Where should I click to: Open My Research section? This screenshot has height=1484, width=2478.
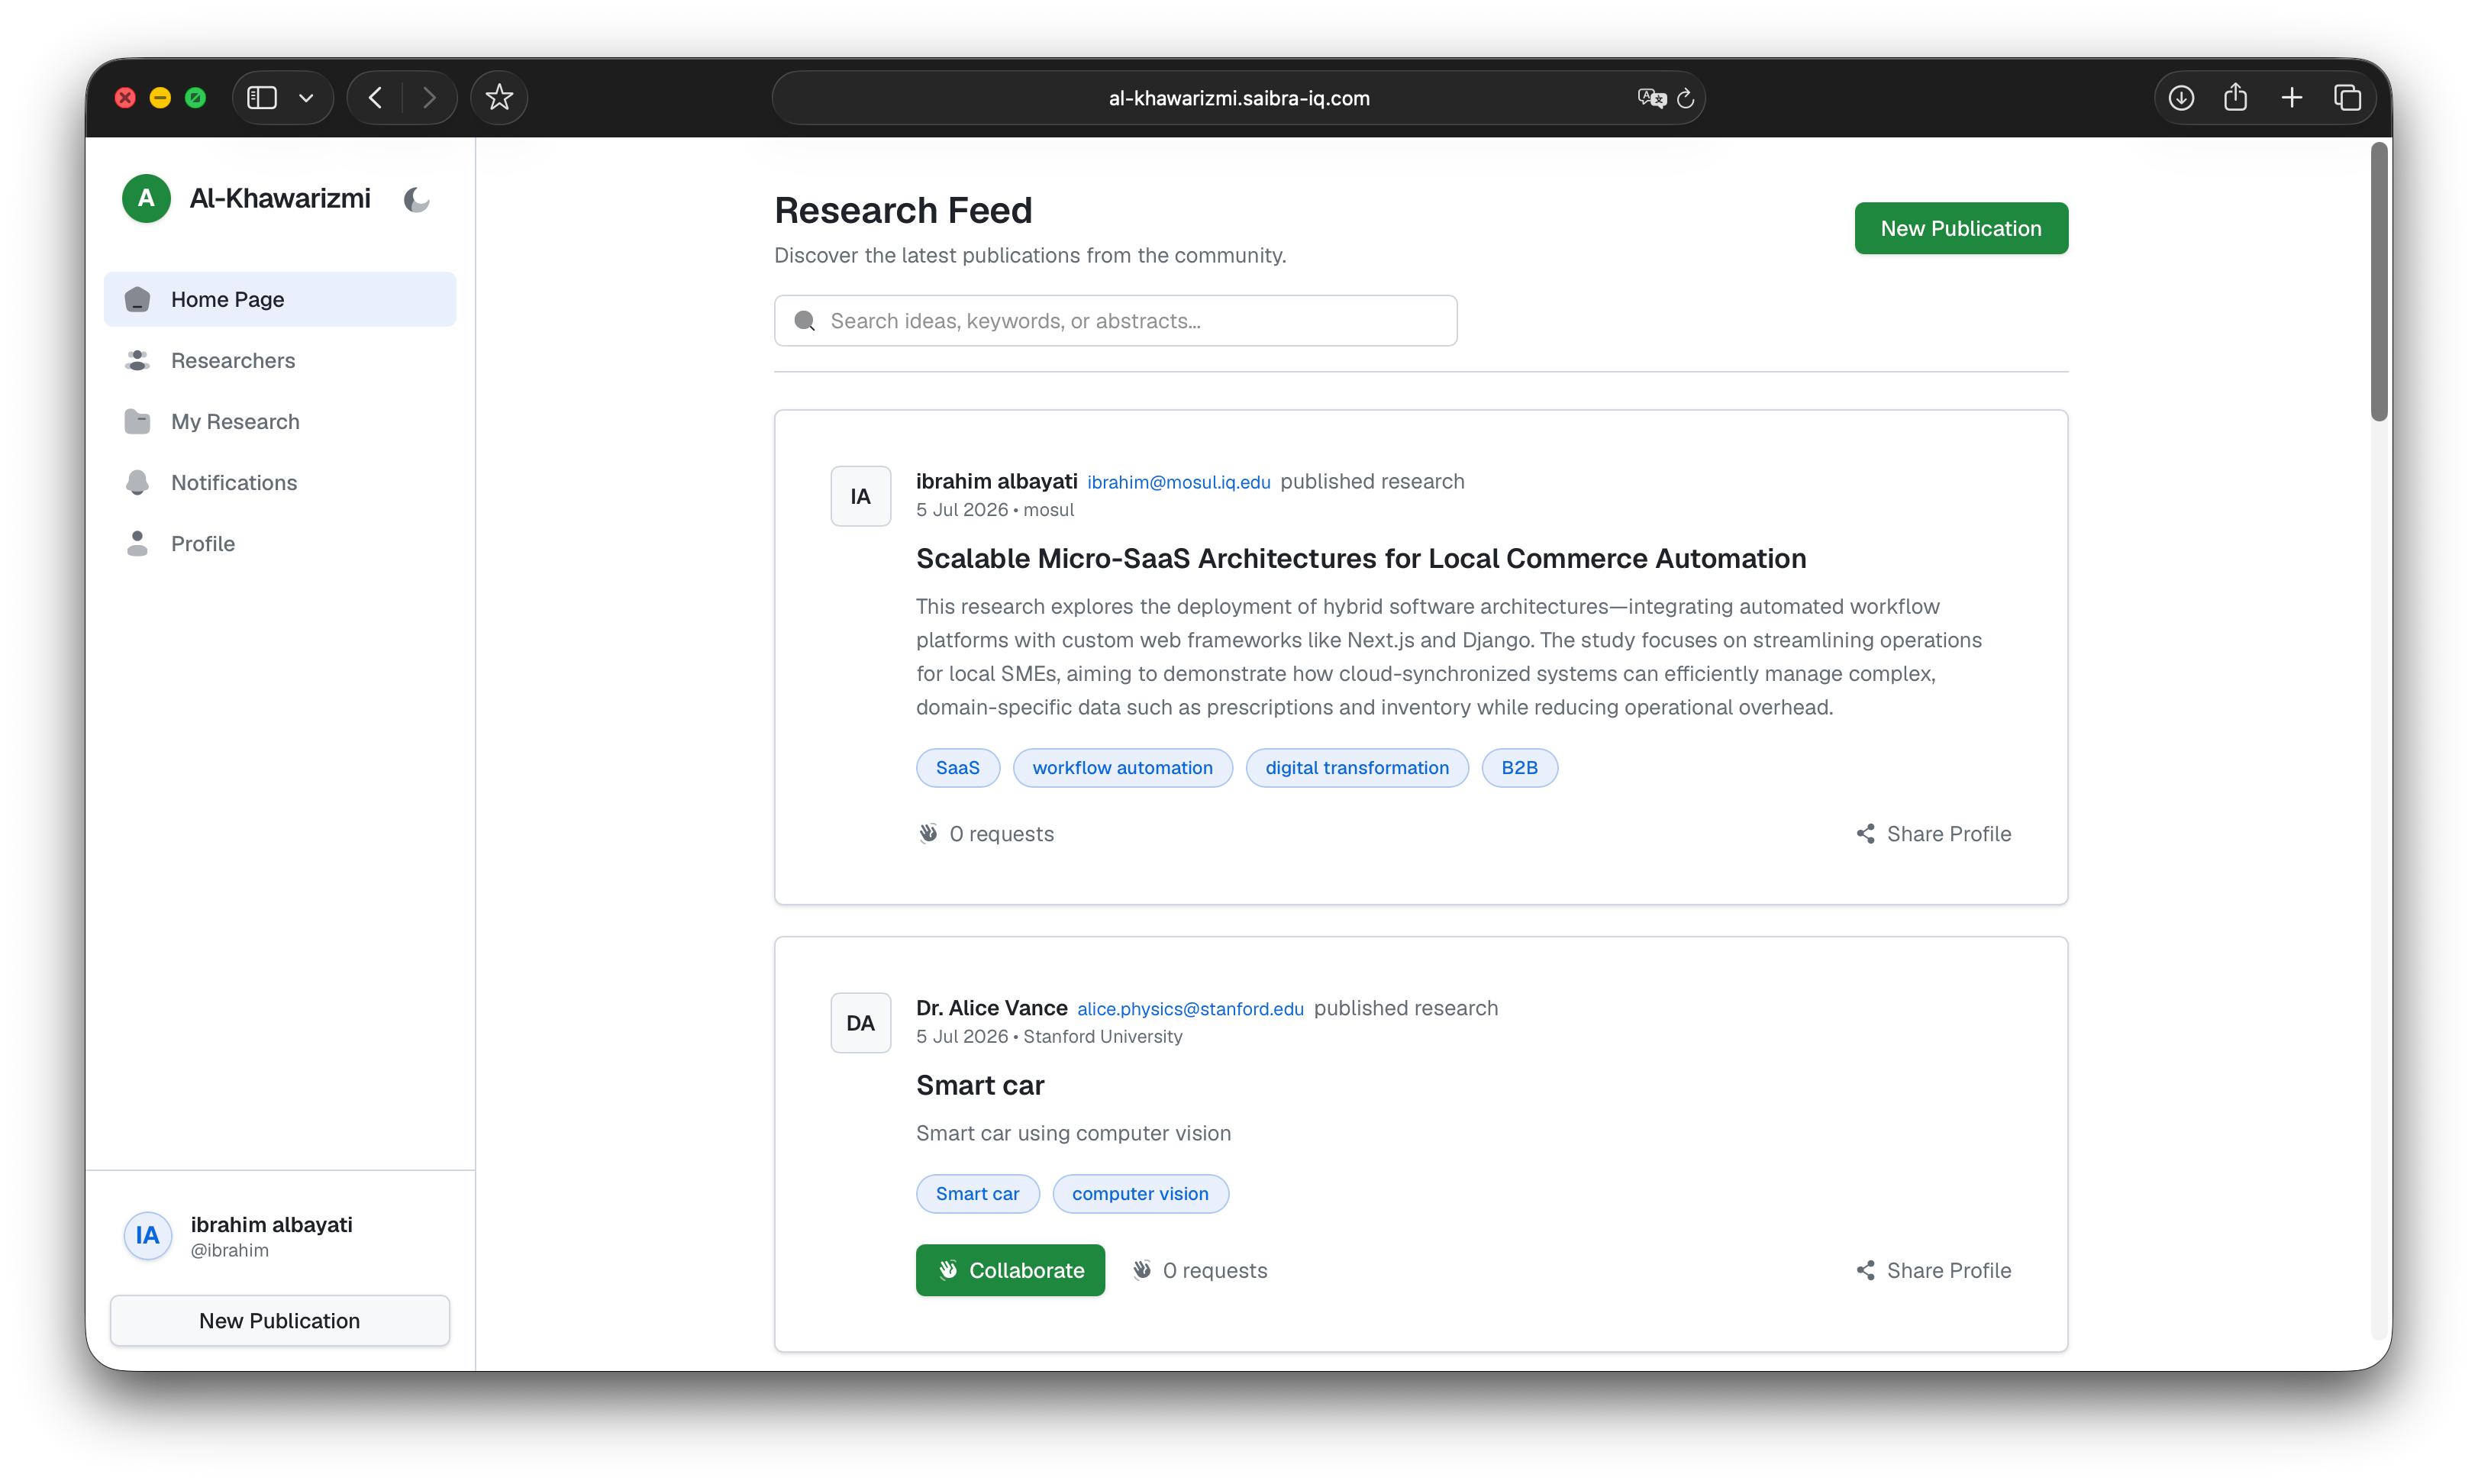pos(280,421)
